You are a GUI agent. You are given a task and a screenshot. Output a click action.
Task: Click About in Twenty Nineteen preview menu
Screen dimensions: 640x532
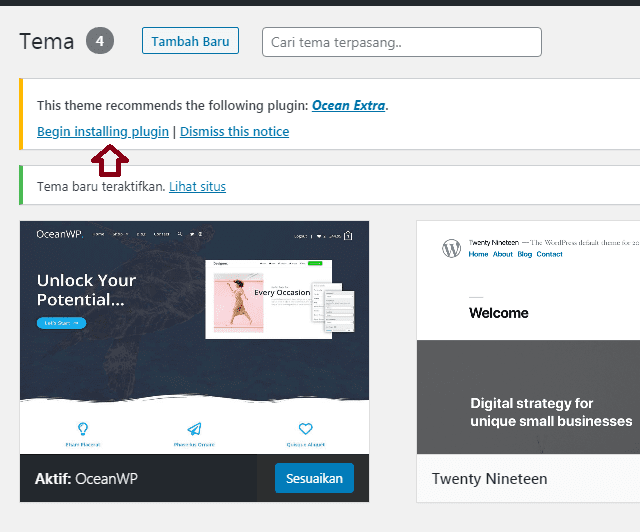(503, 254)
